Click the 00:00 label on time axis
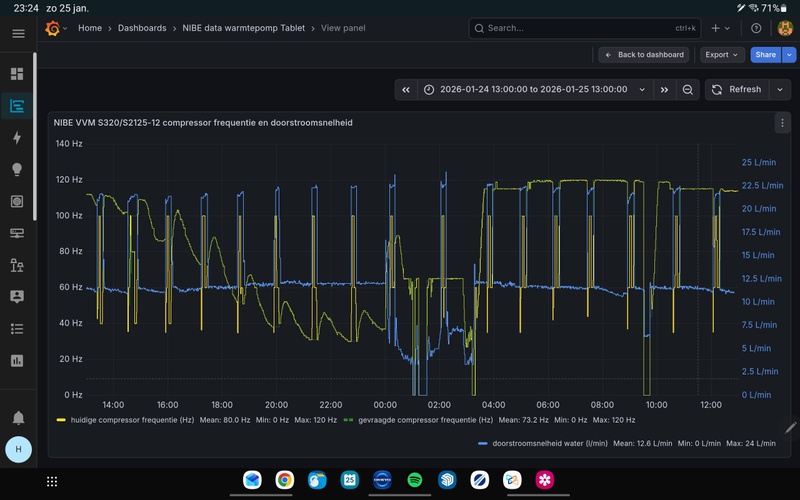The image size is (800, 500). [385, 405]
